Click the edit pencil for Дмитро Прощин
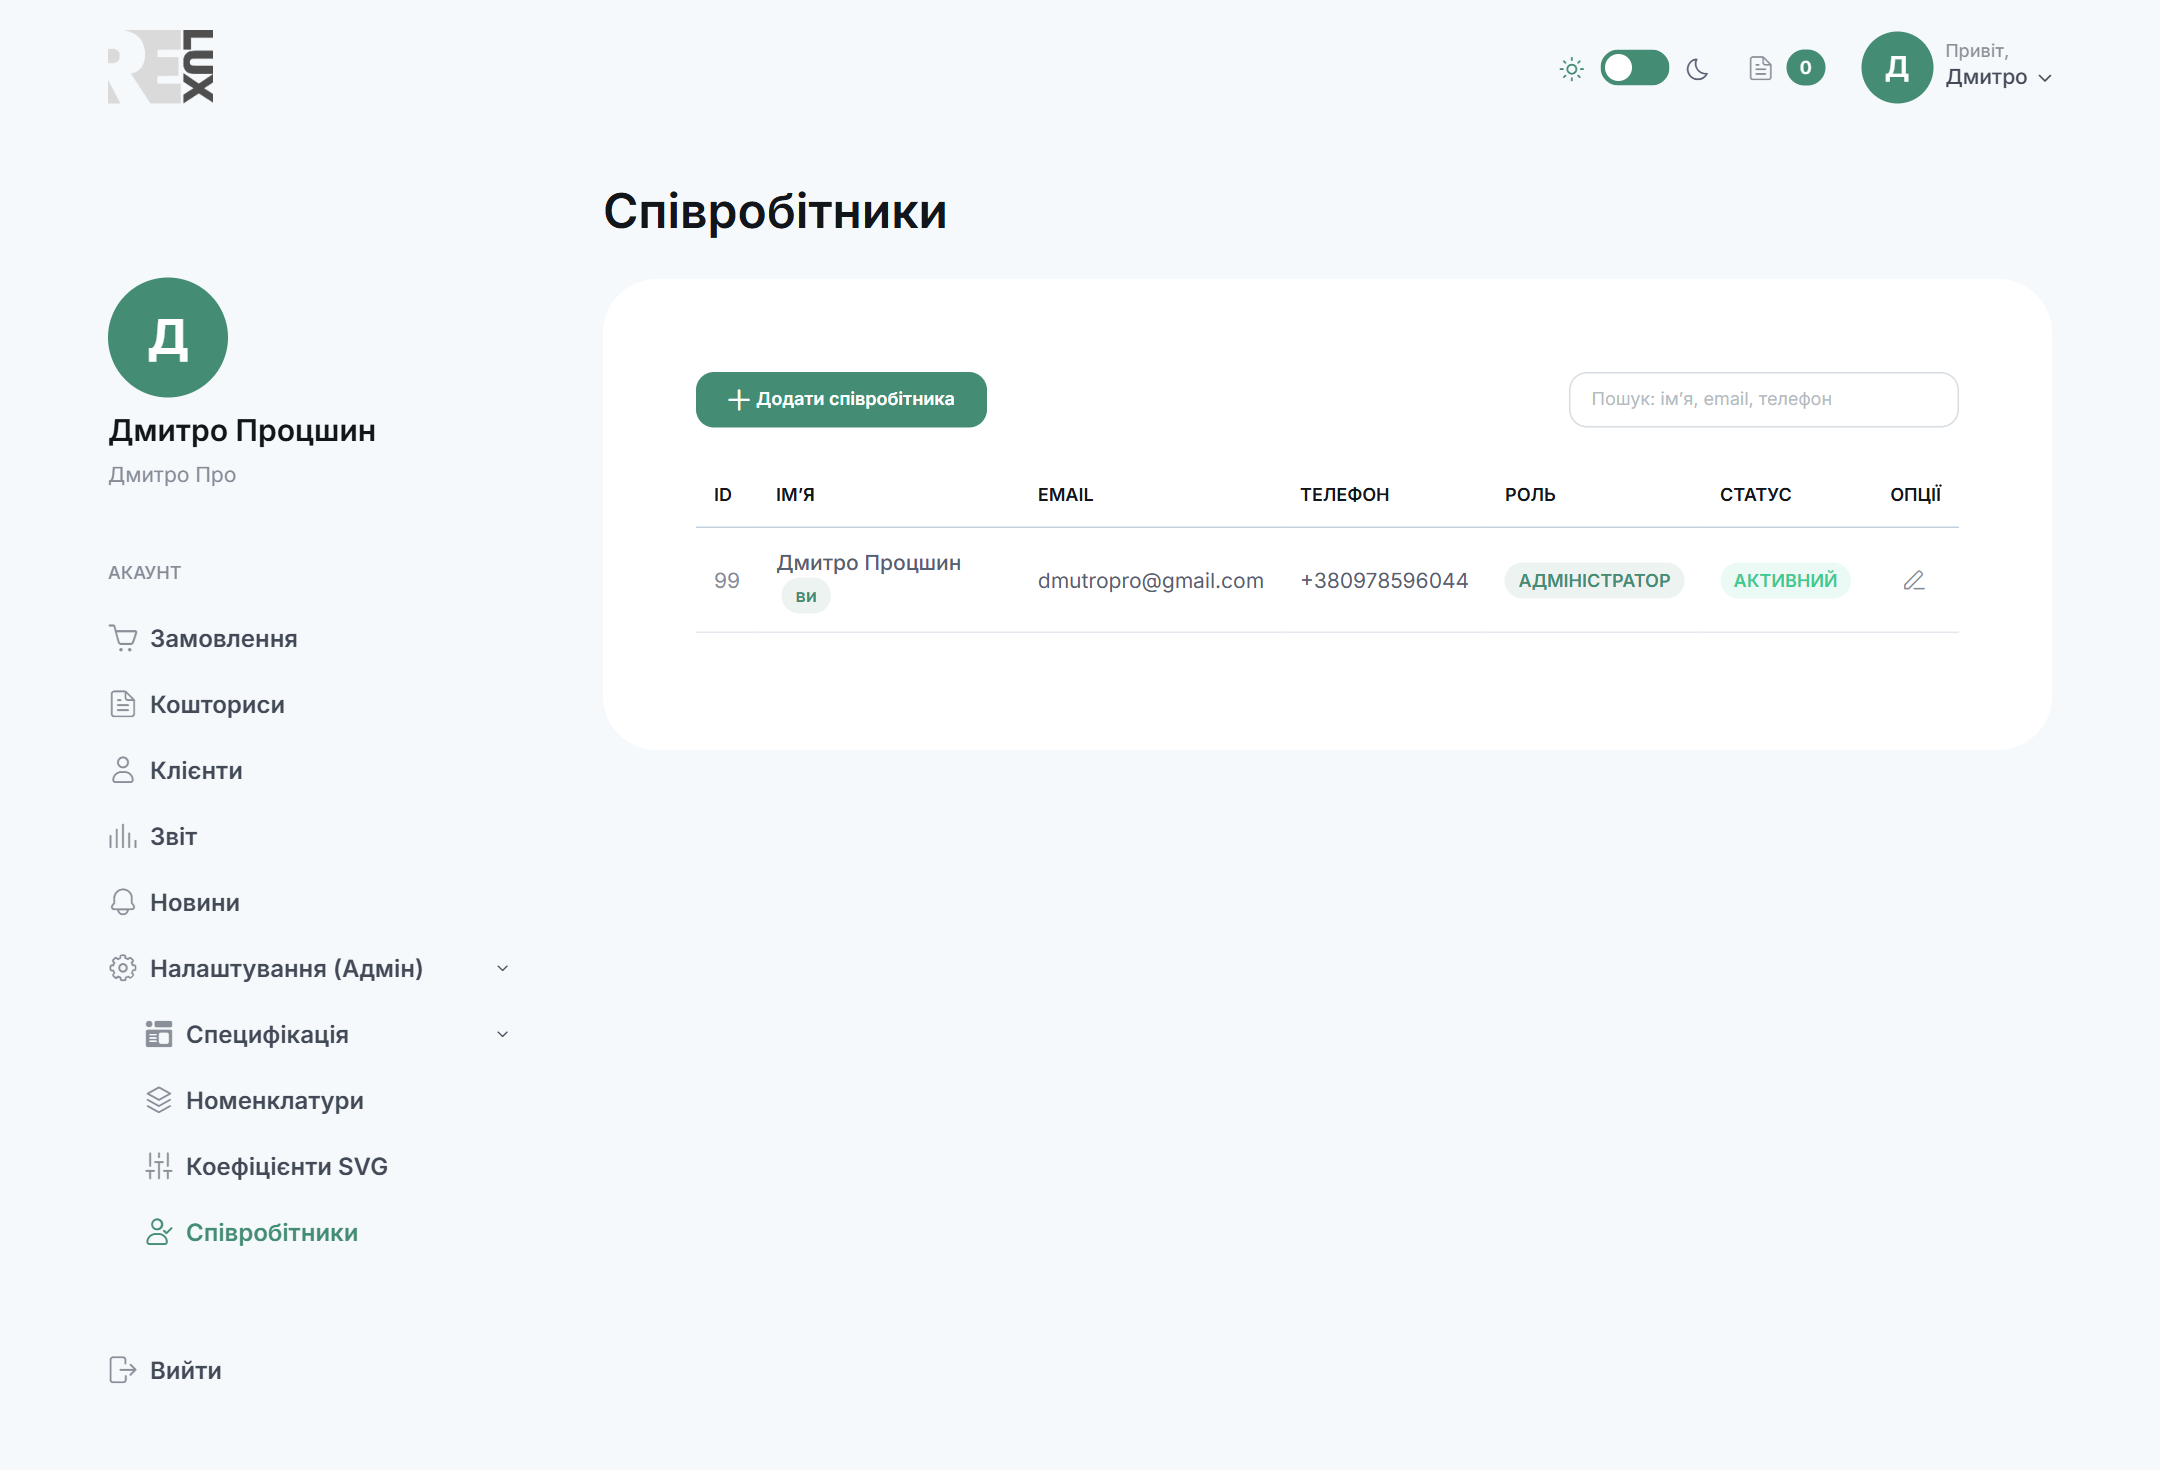This screenshot has height=1470, width=2160. (x=1914, y=580)
